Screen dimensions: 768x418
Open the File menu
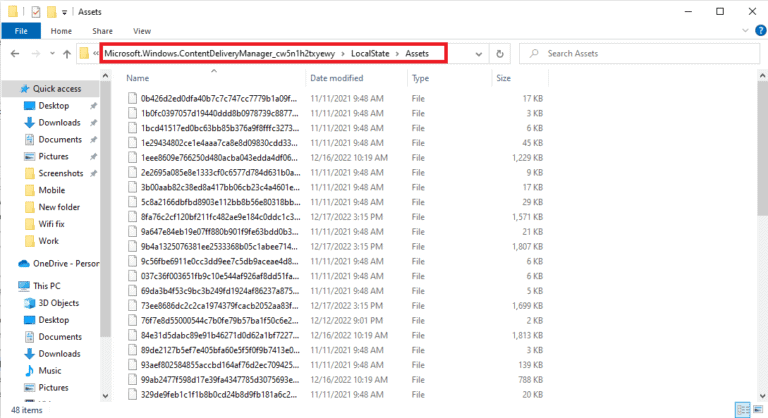pos(21,31)
